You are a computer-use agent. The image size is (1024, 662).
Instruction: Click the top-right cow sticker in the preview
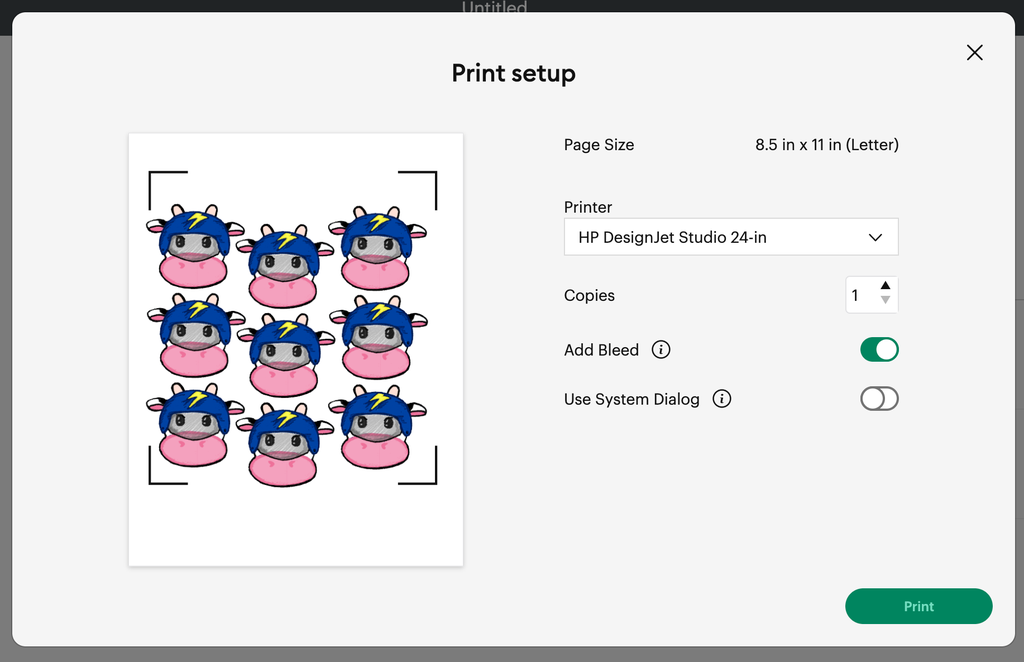tap(377, 248)
